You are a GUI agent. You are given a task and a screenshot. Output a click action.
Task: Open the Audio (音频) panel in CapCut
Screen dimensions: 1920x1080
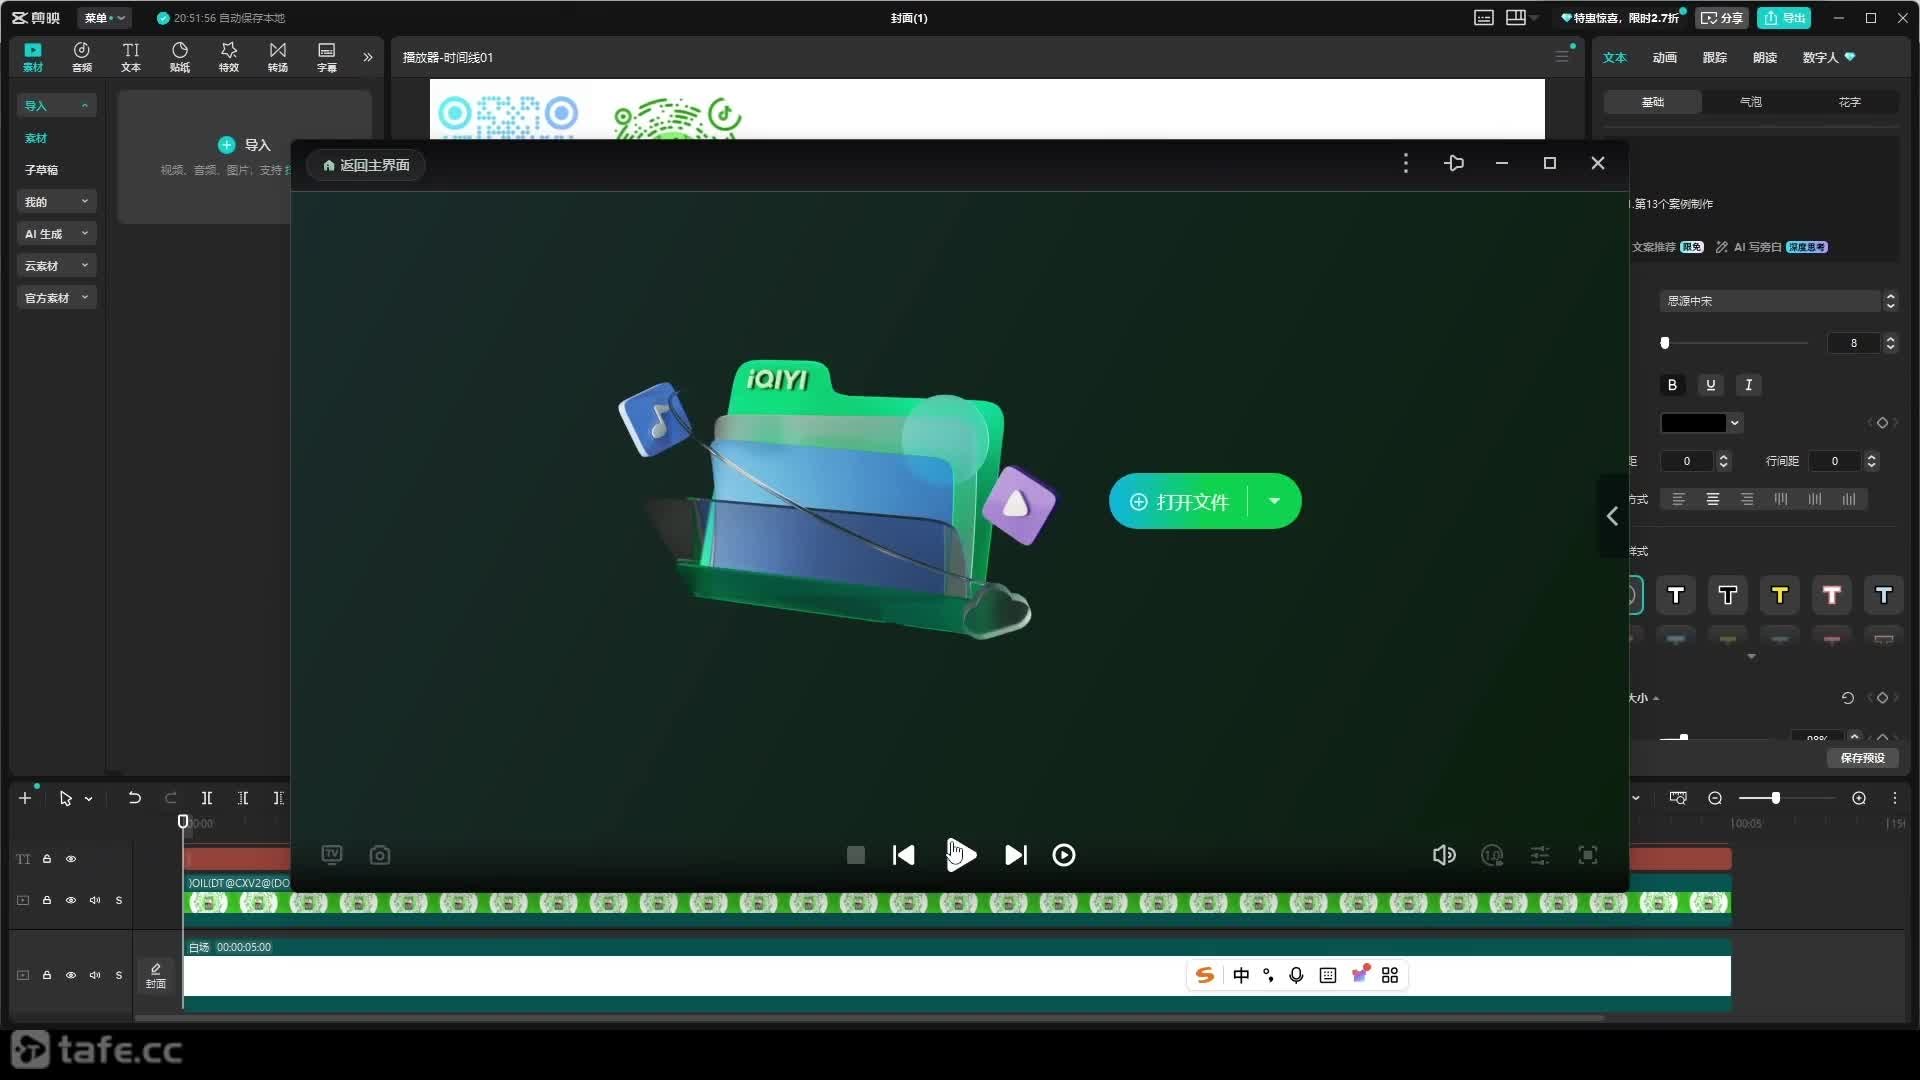click(x=82, y=57)
